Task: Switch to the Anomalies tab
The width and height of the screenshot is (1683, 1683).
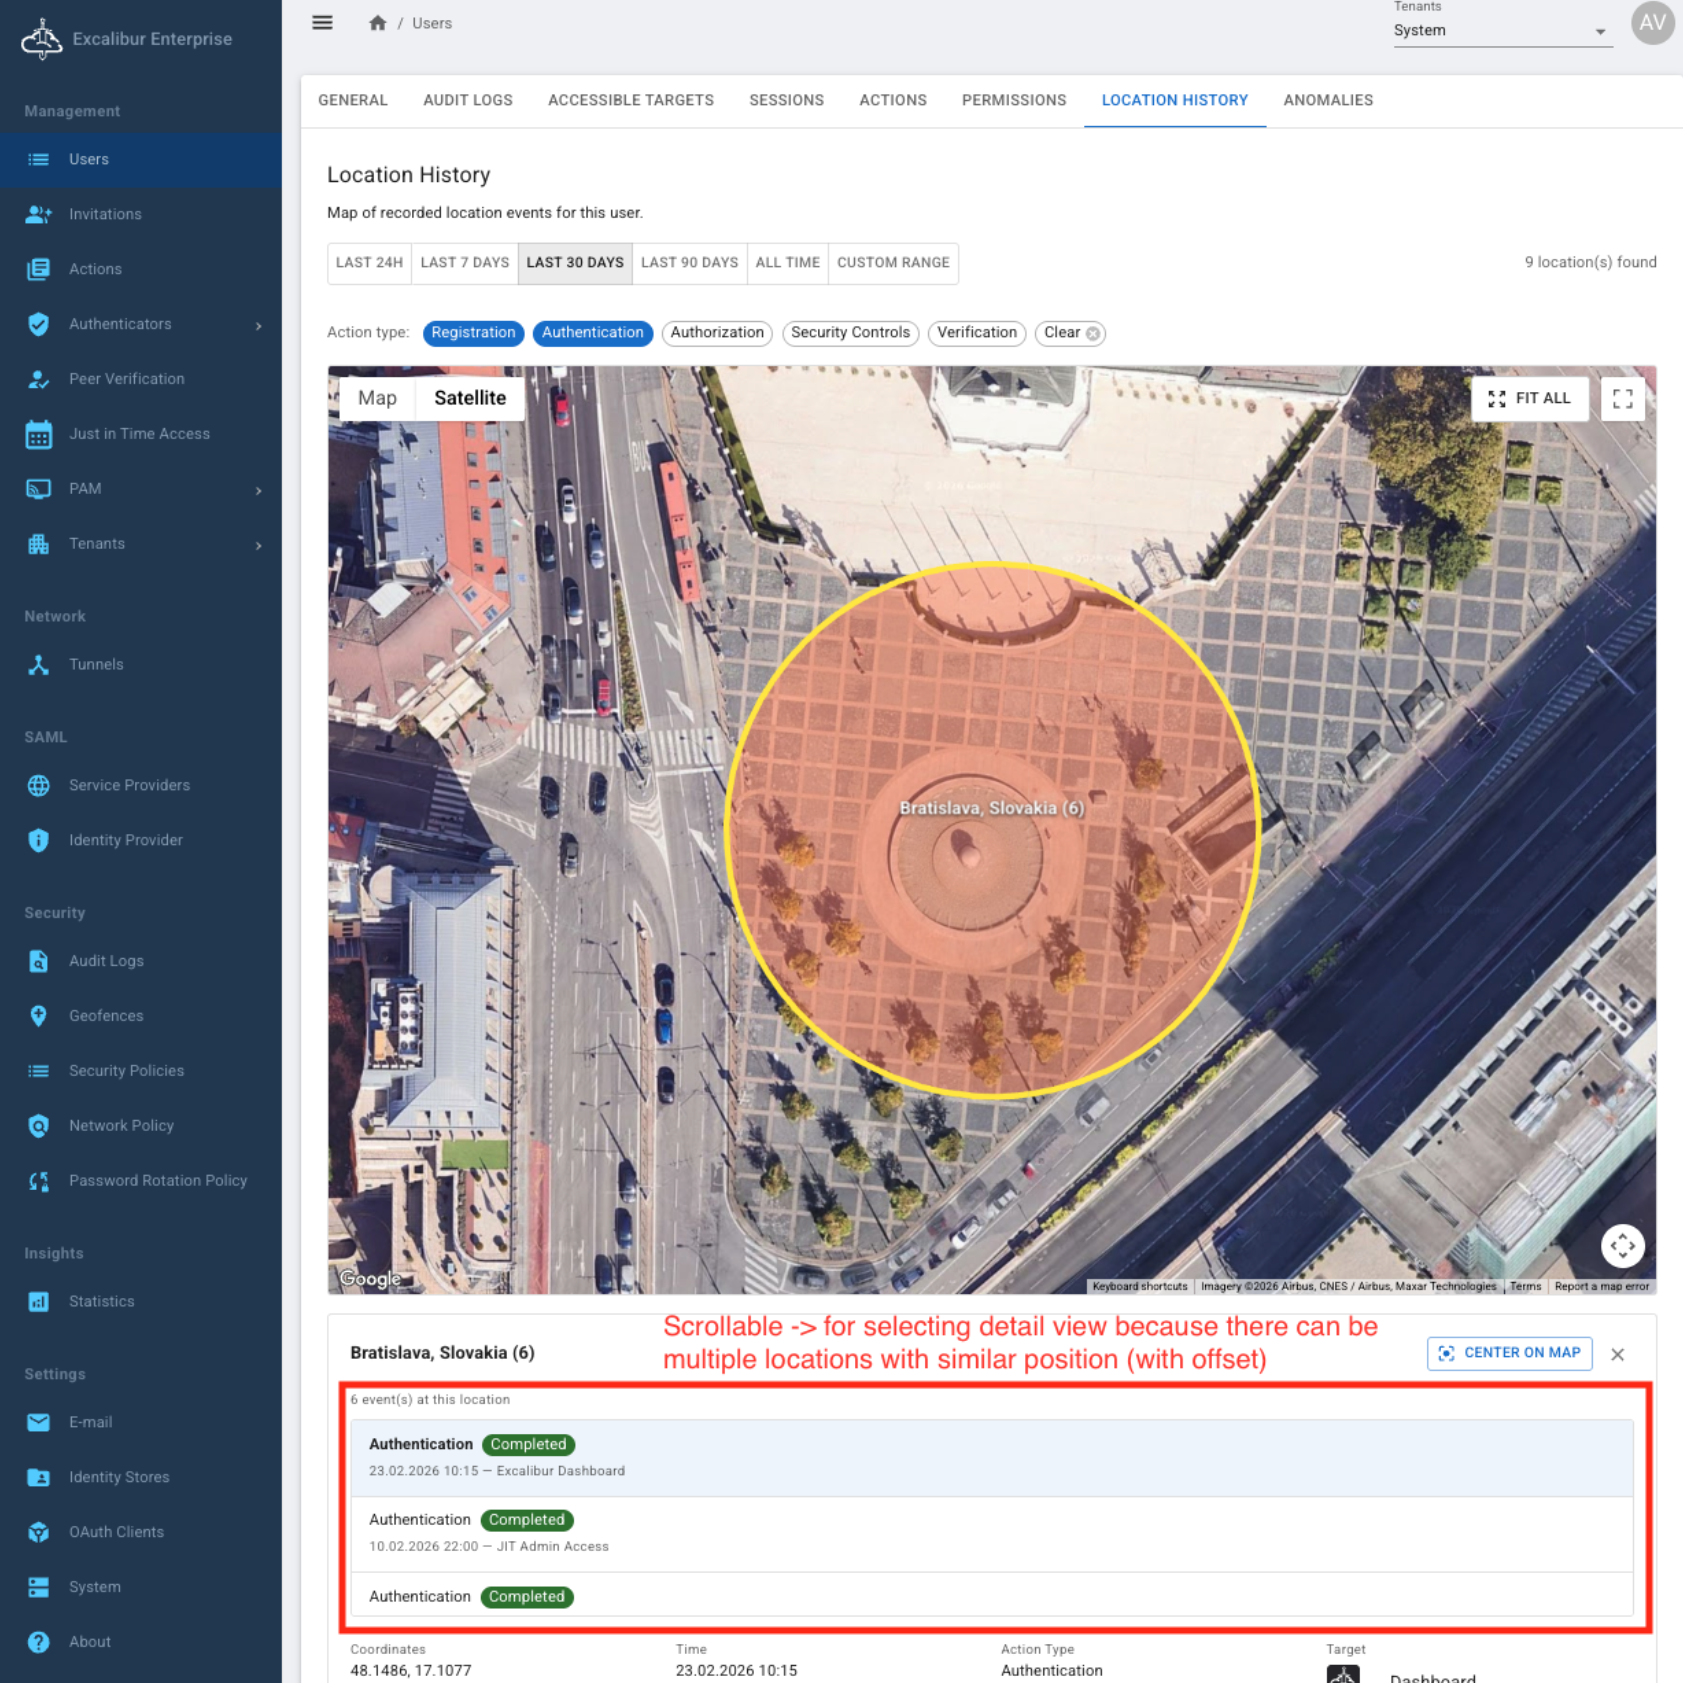Action: point(1327,101)
